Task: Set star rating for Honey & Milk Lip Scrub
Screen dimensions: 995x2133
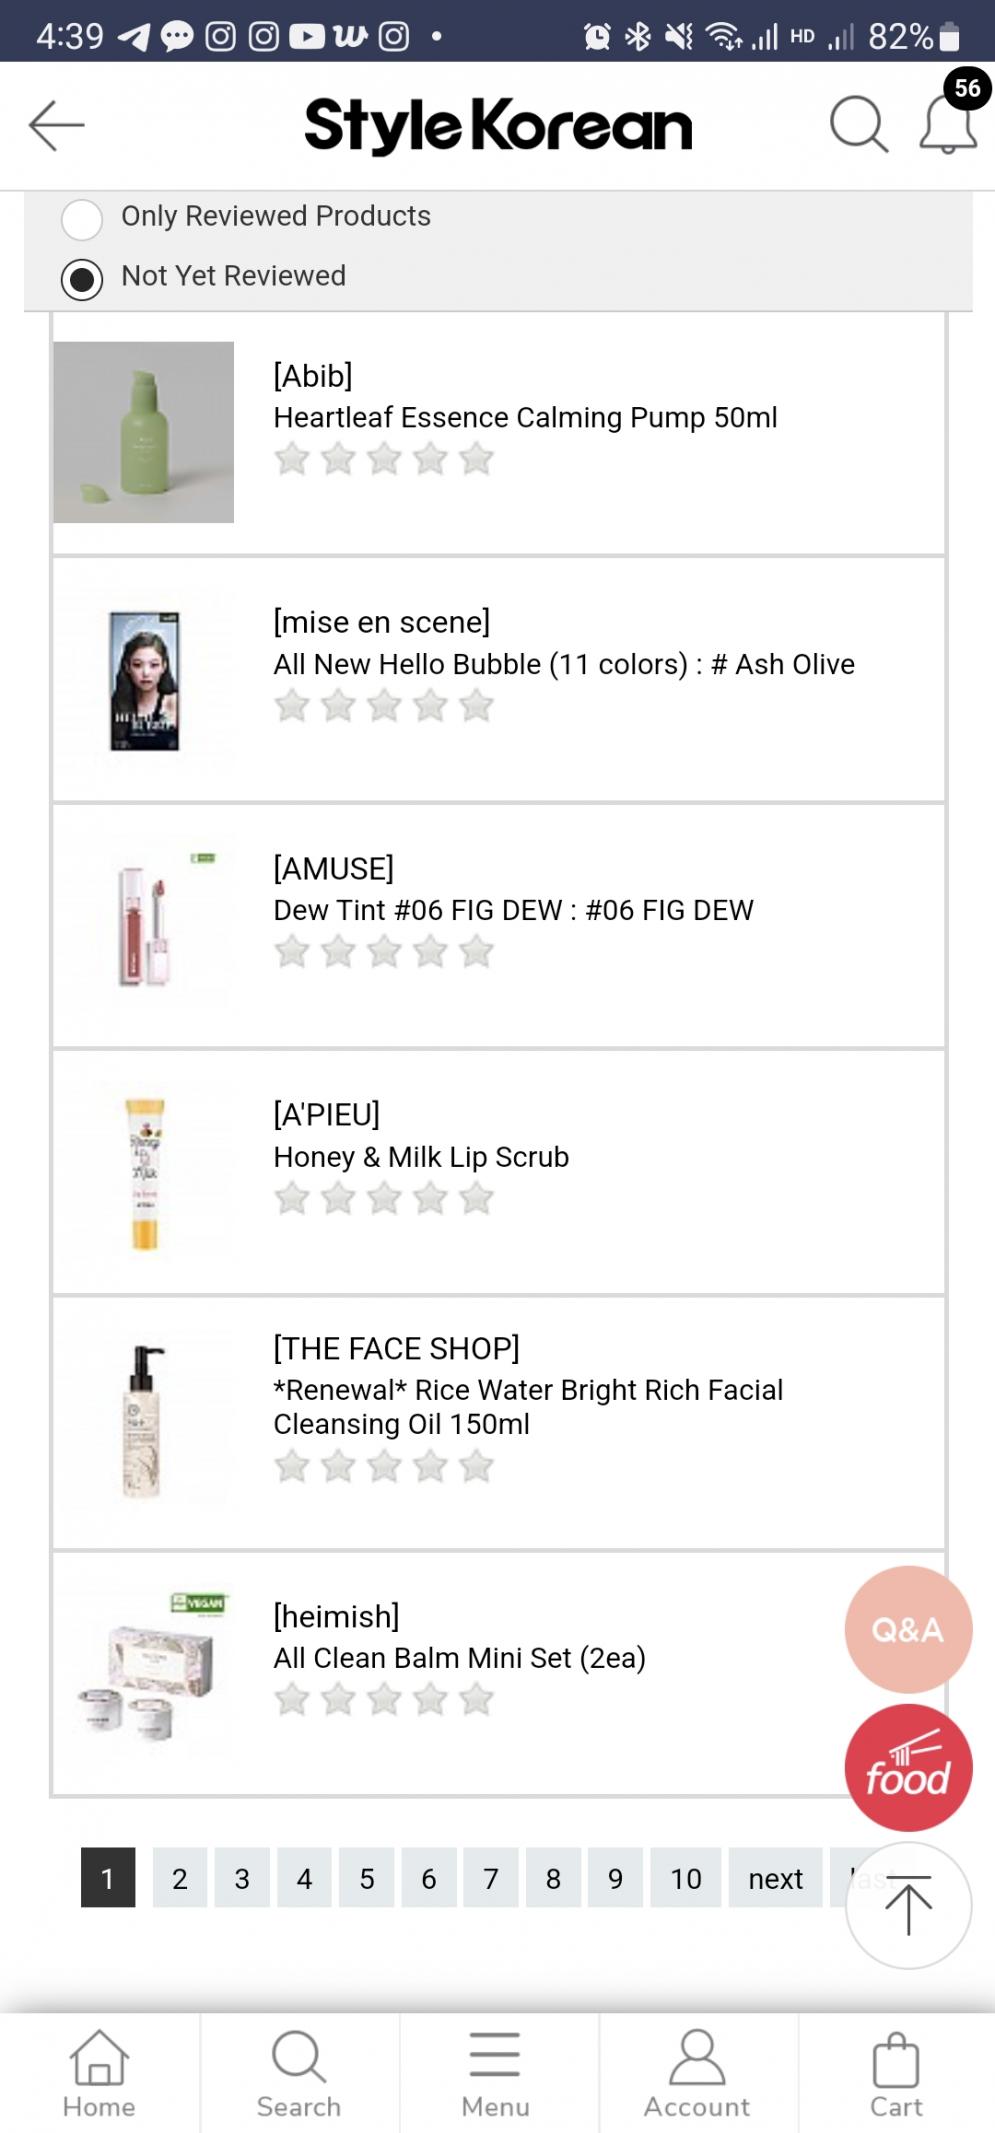Action: (x=384, y=1198)
